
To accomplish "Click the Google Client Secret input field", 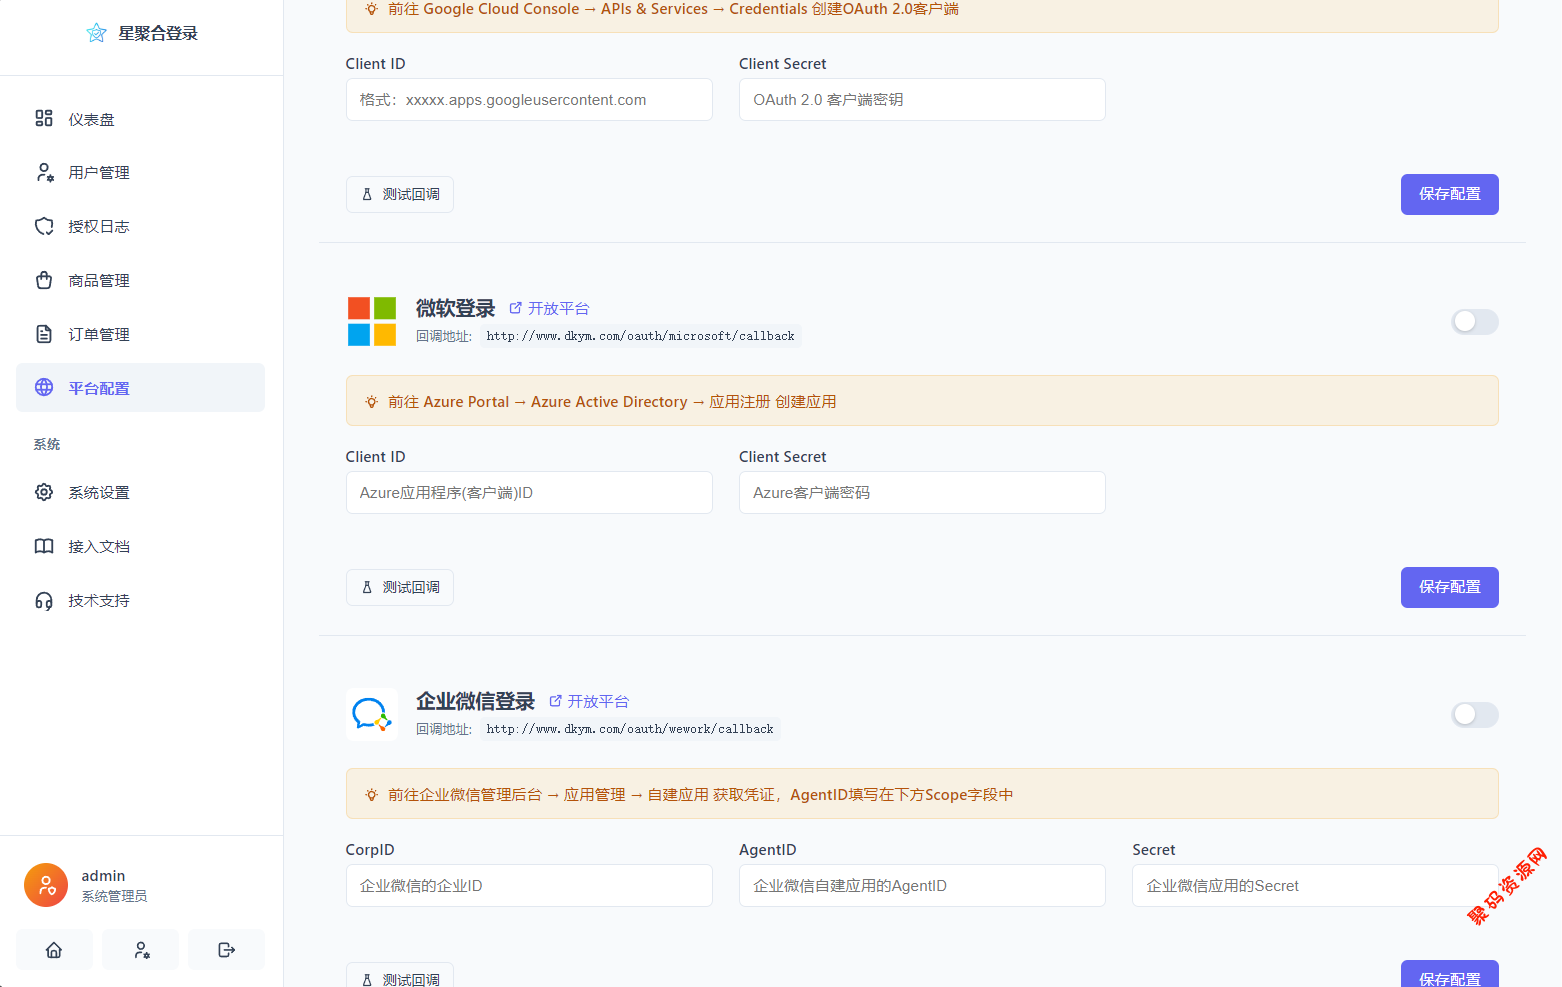I will [x=921, y=100].
